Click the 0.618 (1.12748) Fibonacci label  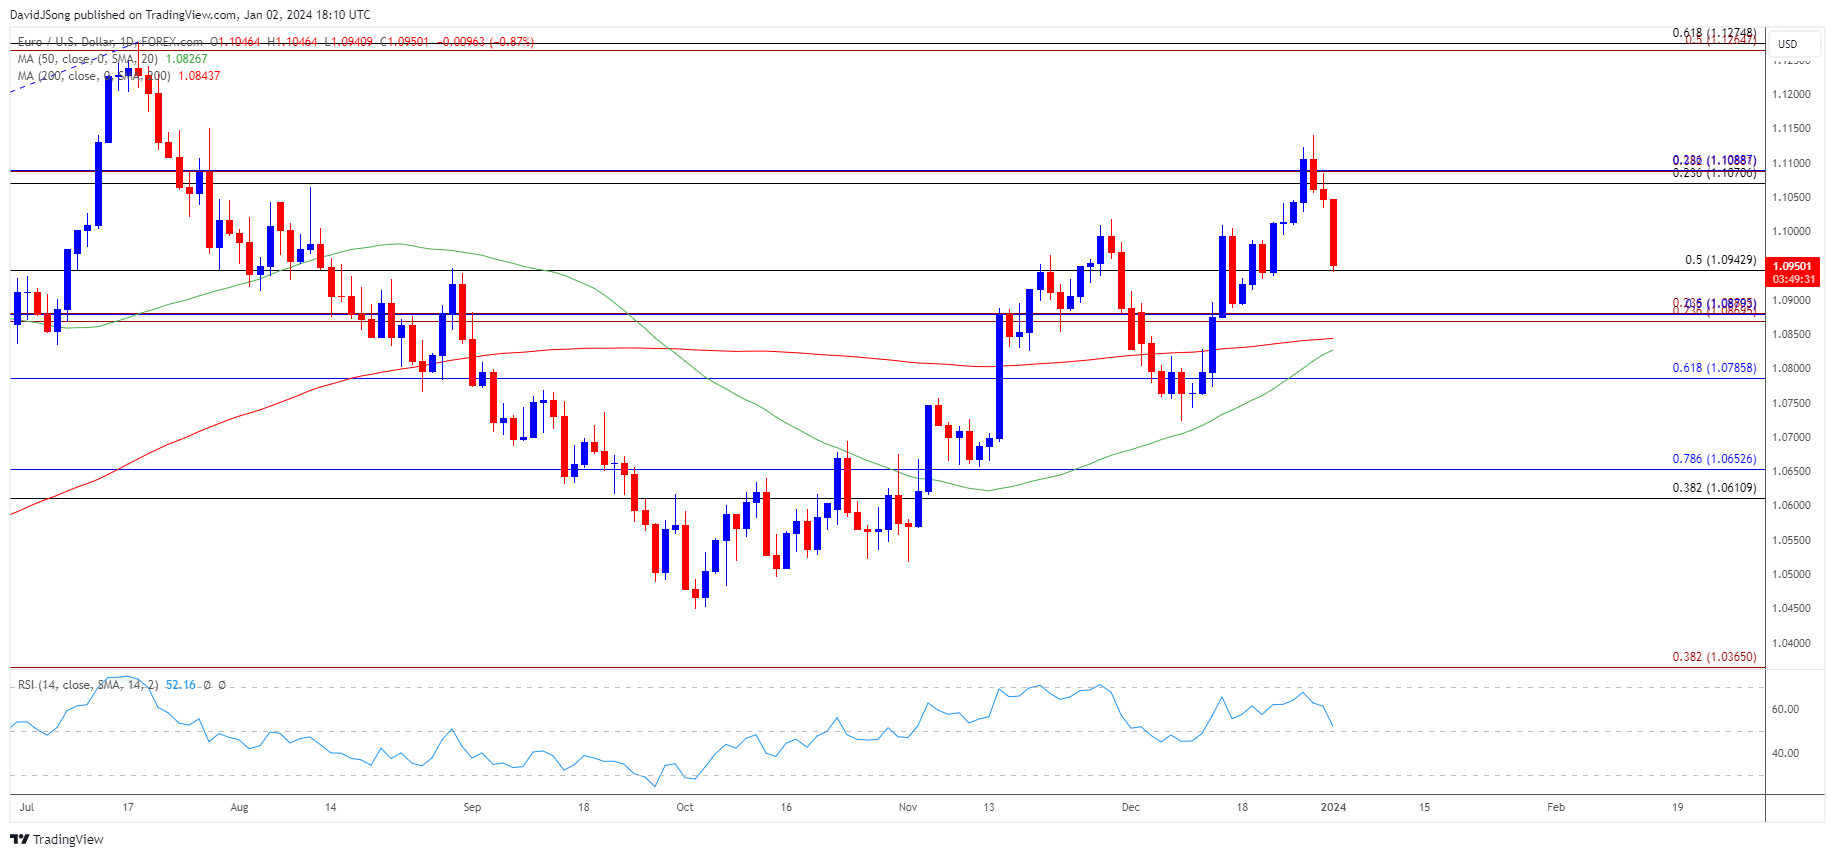1714,33
